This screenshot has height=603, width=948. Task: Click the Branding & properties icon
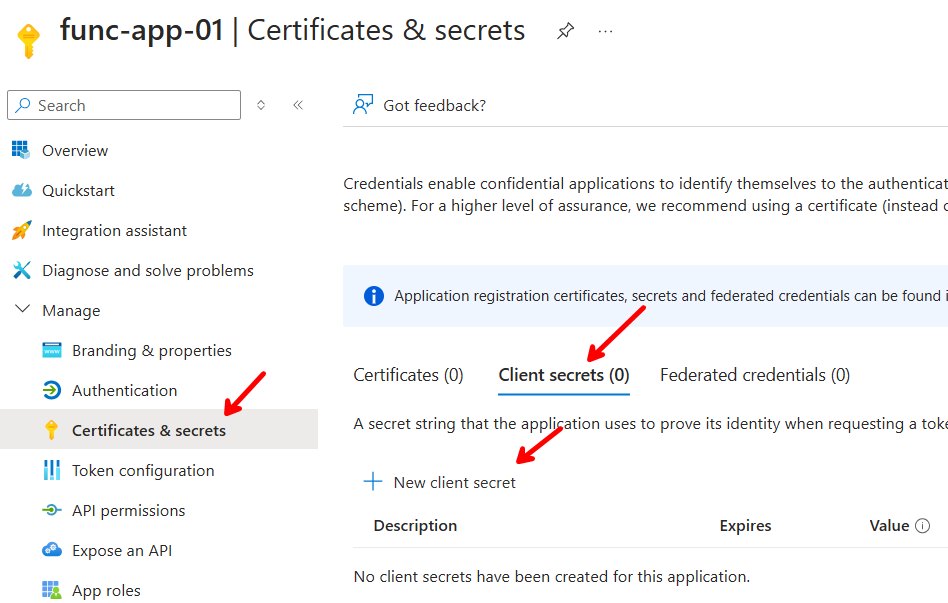point(52,350)
